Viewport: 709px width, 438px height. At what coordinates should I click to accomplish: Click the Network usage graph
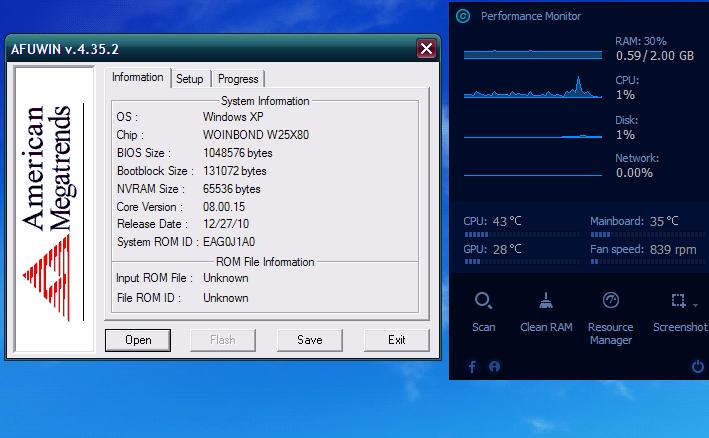point(533,174)
